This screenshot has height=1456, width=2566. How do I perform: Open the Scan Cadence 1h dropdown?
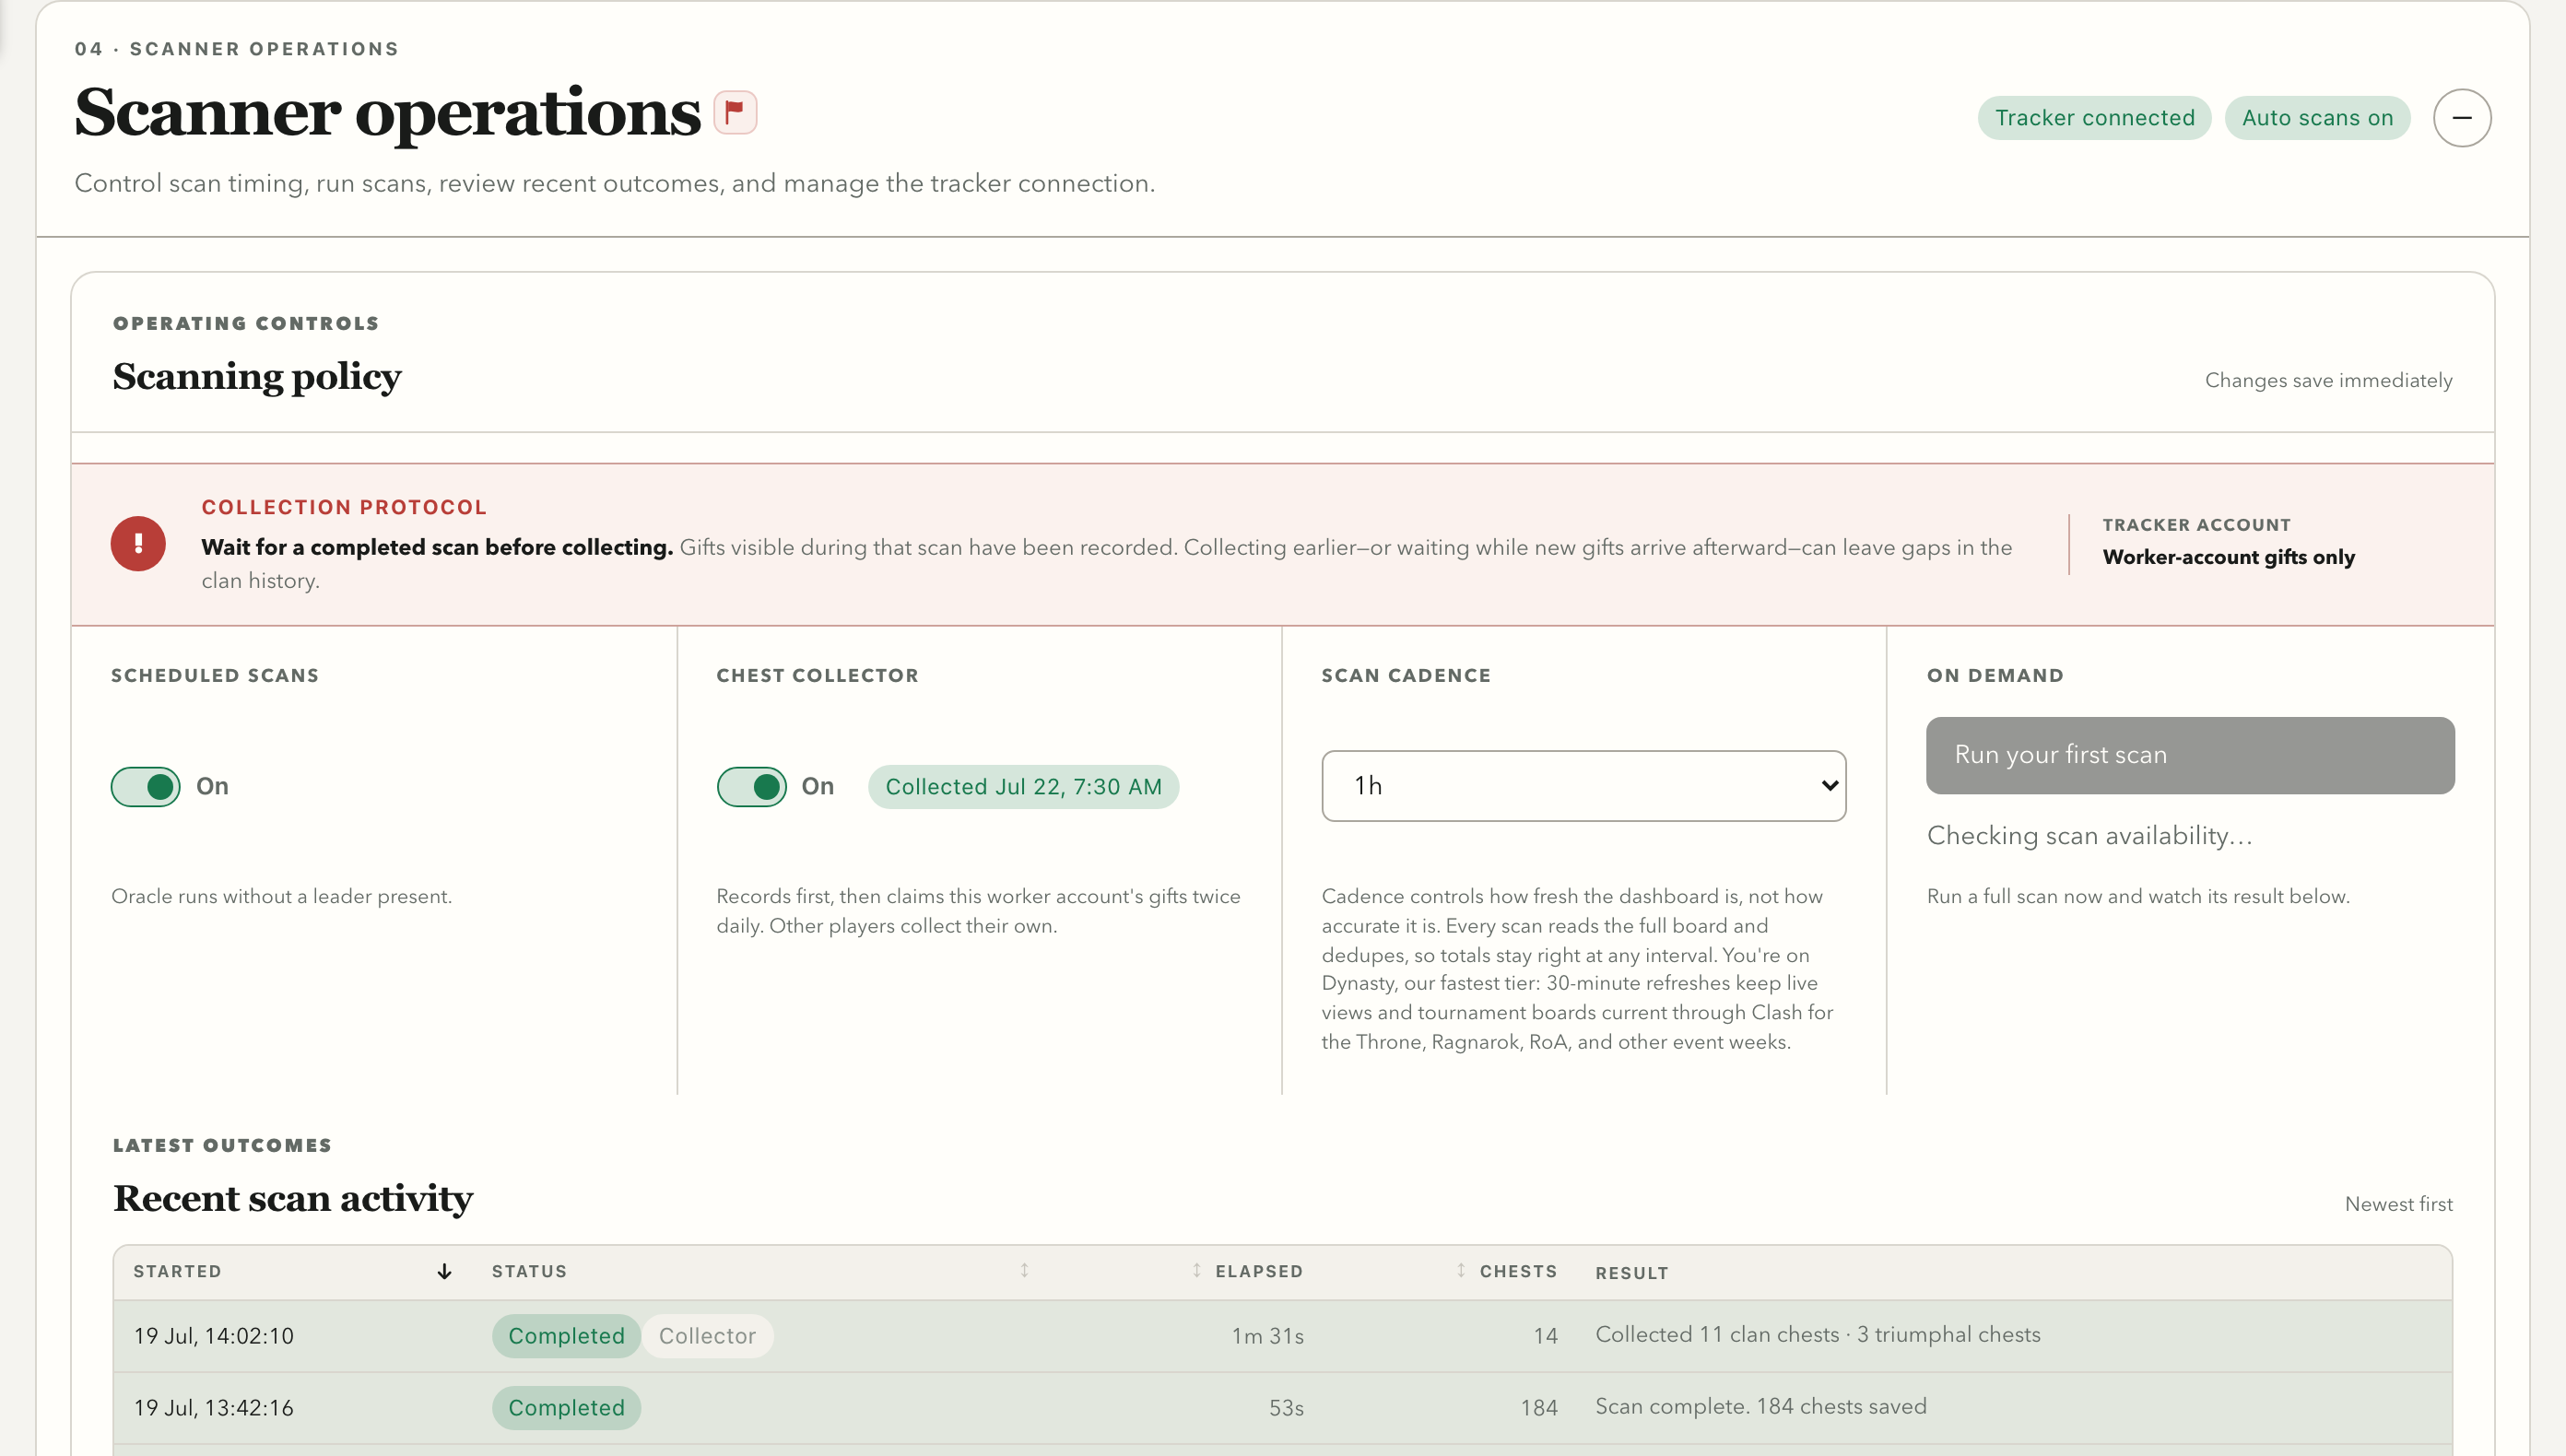[x=1583, y=786]
